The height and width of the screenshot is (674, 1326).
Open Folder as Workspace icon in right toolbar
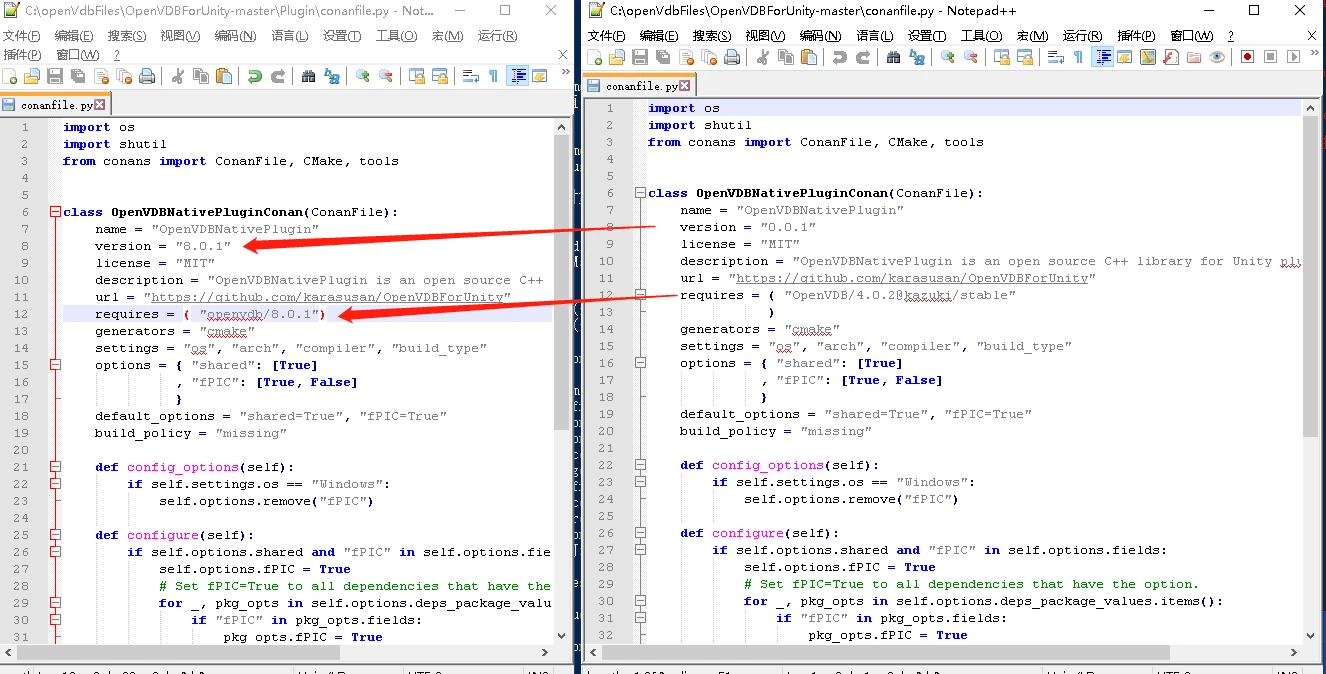(1194, 57)
